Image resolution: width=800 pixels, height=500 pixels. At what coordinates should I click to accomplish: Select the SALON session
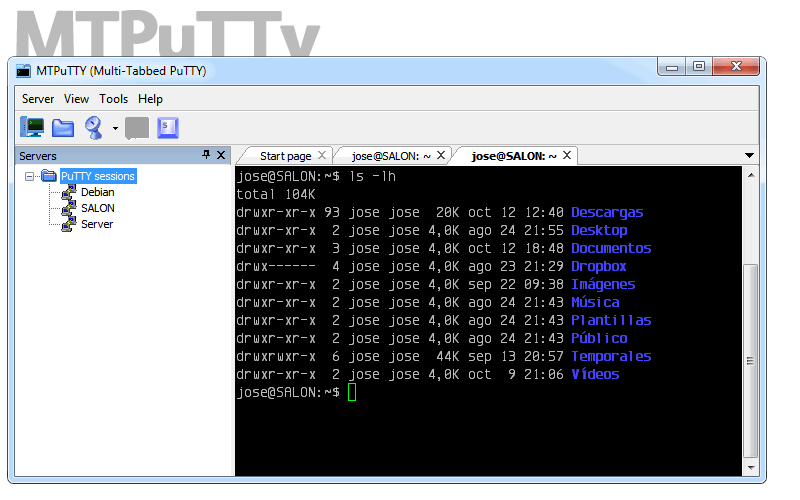[x=97, y=208]
